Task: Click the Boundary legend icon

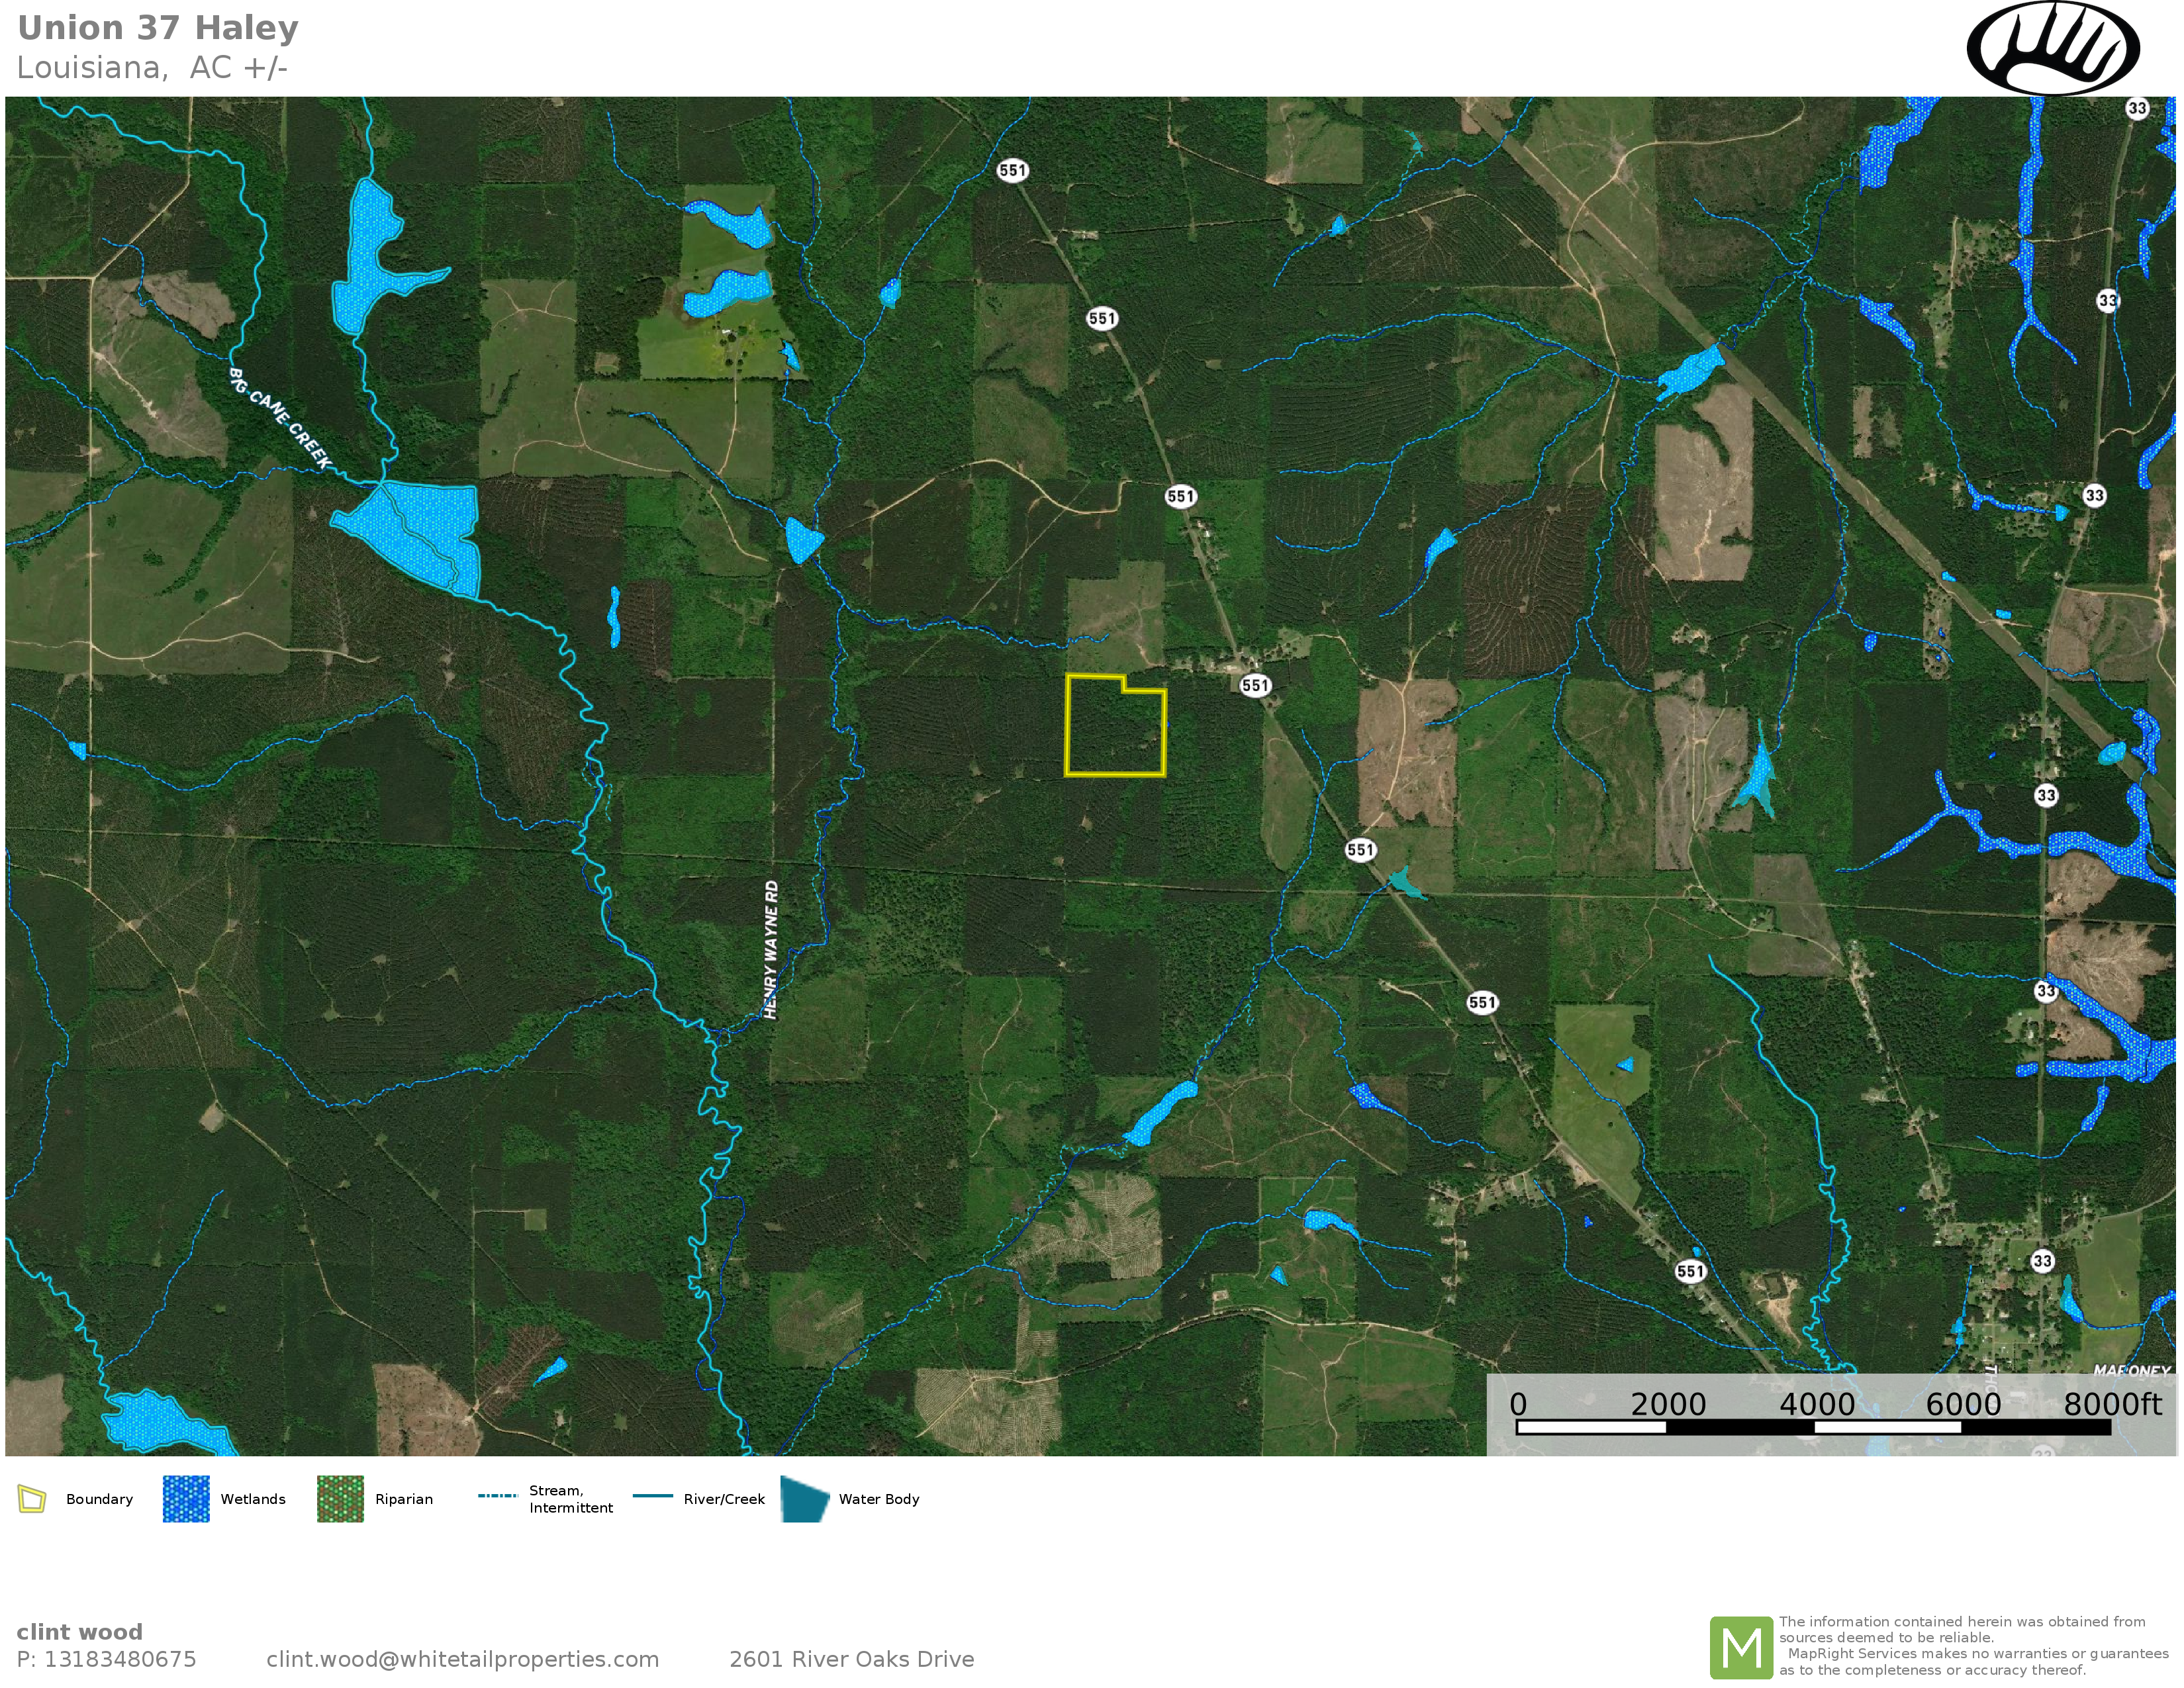Action: click(32, 1499)
